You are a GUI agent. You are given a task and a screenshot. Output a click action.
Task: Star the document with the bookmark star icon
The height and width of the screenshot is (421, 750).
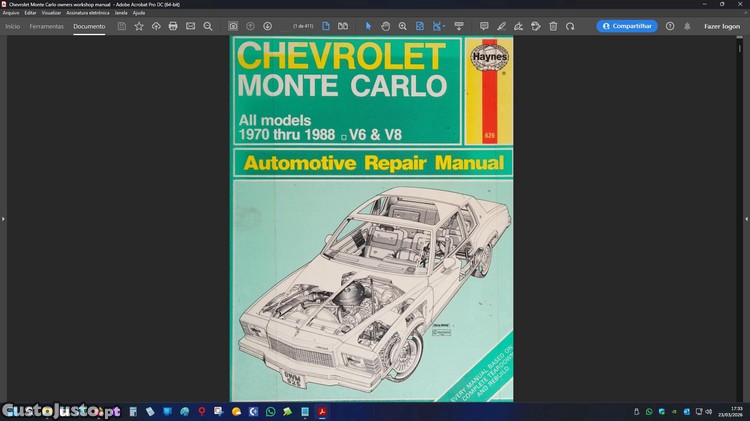pos(139,26)
